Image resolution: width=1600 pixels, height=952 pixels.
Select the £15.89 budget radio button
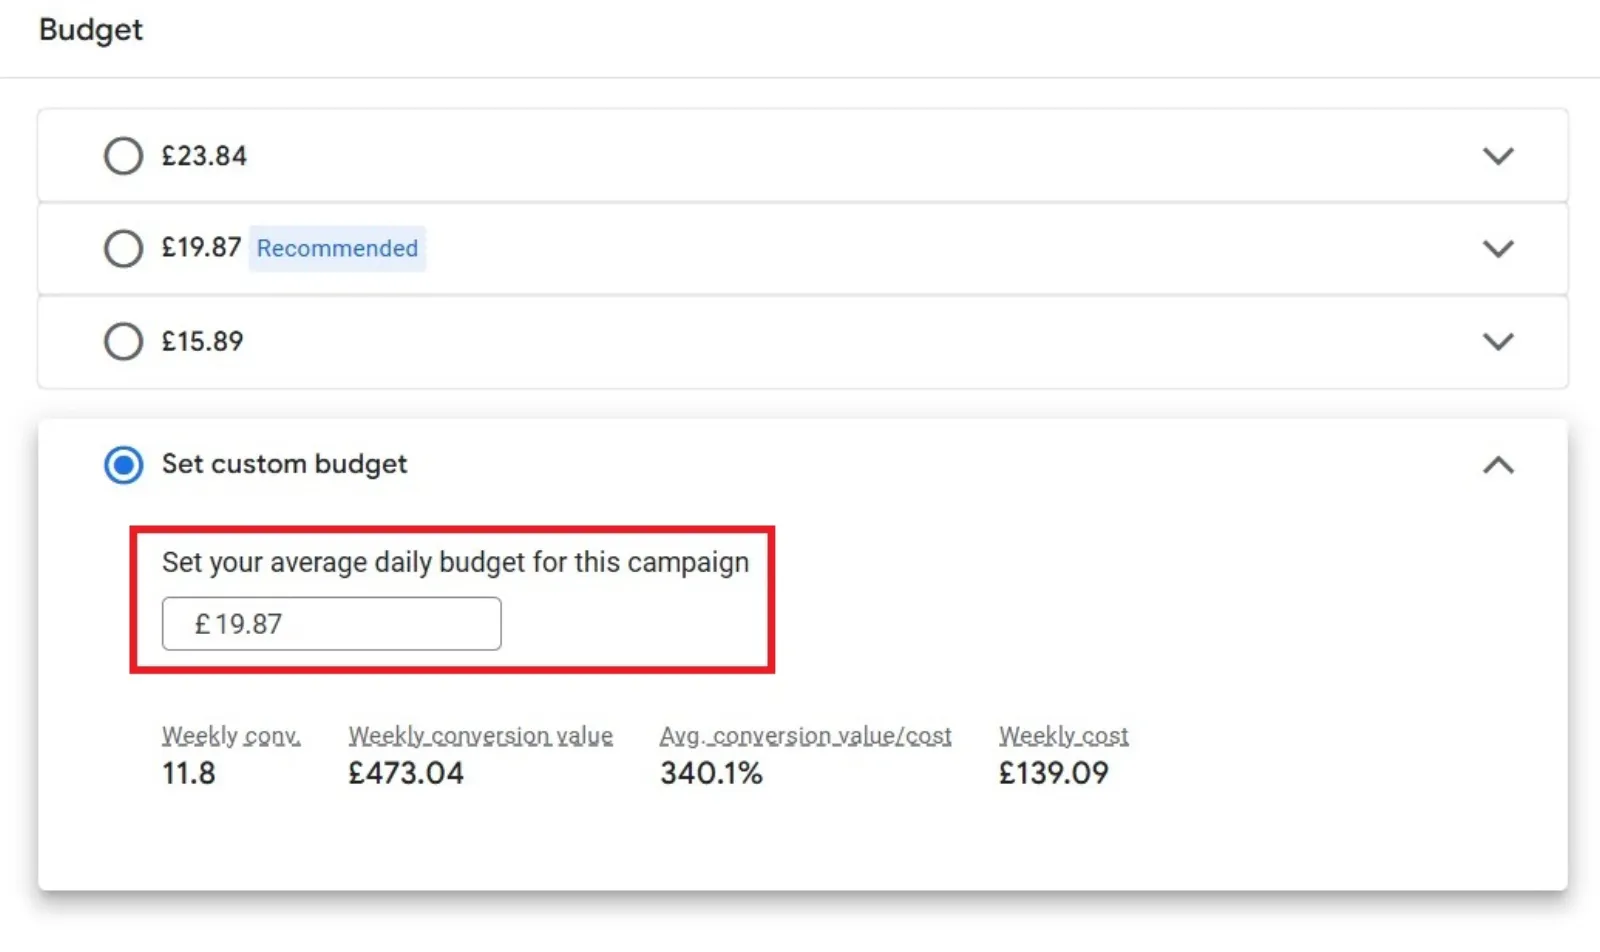(x=123, y=341)
